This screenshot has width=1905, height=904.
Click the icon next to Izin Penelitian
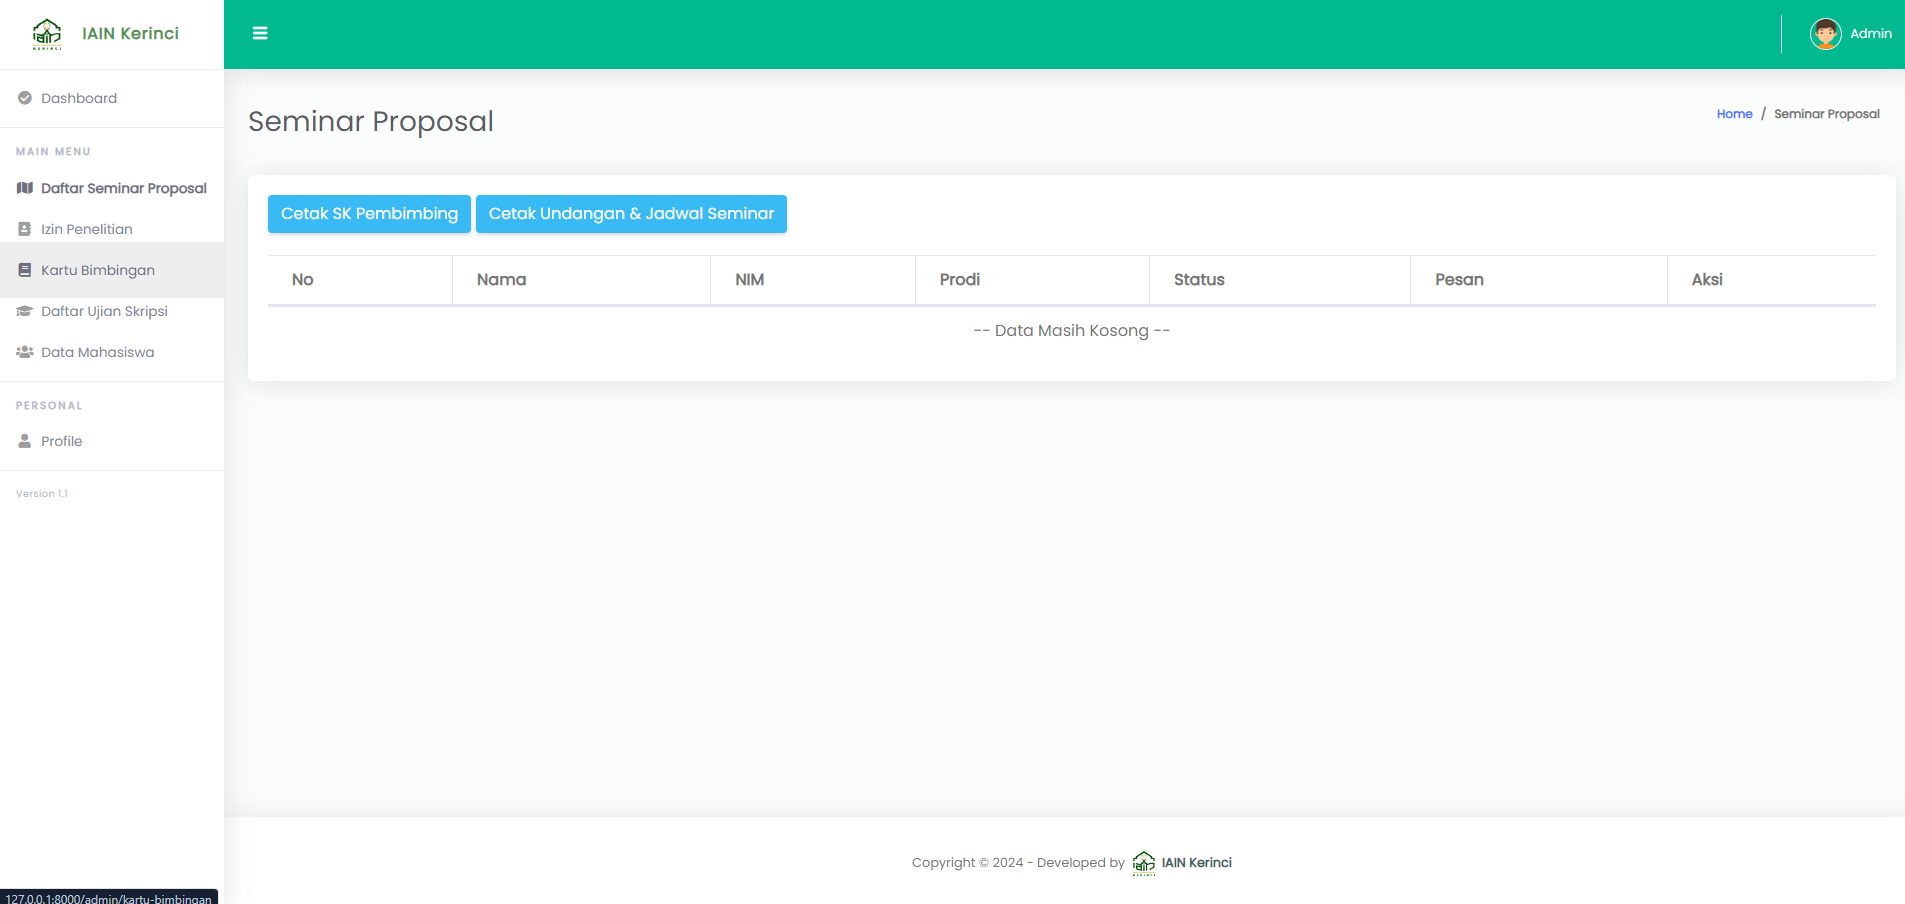point(25,229)
